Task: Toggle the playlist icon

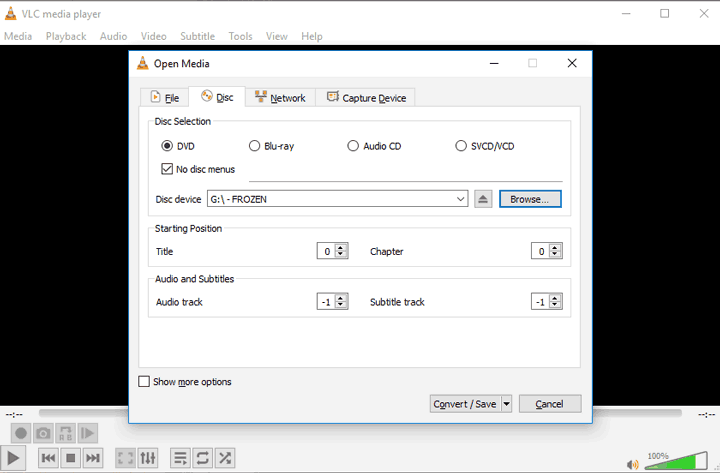Action: [x=180, y=458]
